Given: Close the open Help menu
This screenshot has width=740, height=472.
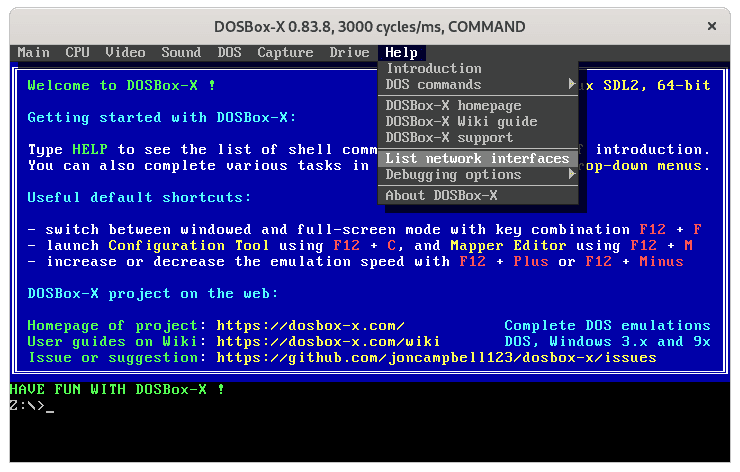Looking at the screenshot, I should tap(401, 52).
